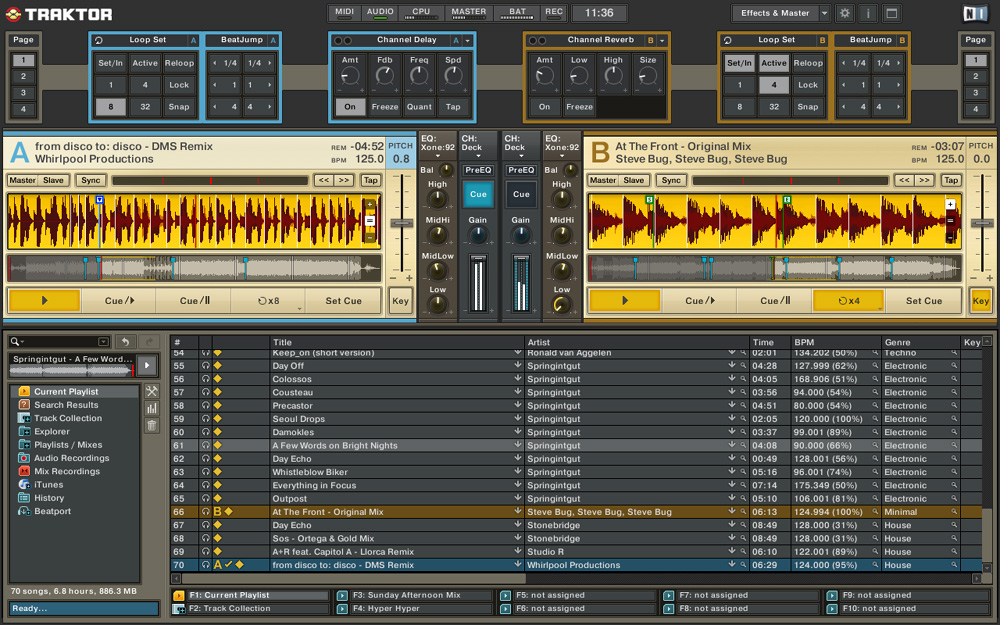Enable Key lock on Deck A

[x=401, y=301]
